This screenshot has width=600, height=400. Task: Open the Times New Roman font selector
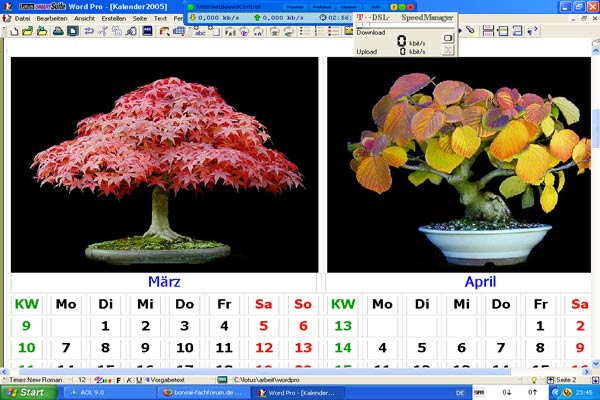[35, 380]
